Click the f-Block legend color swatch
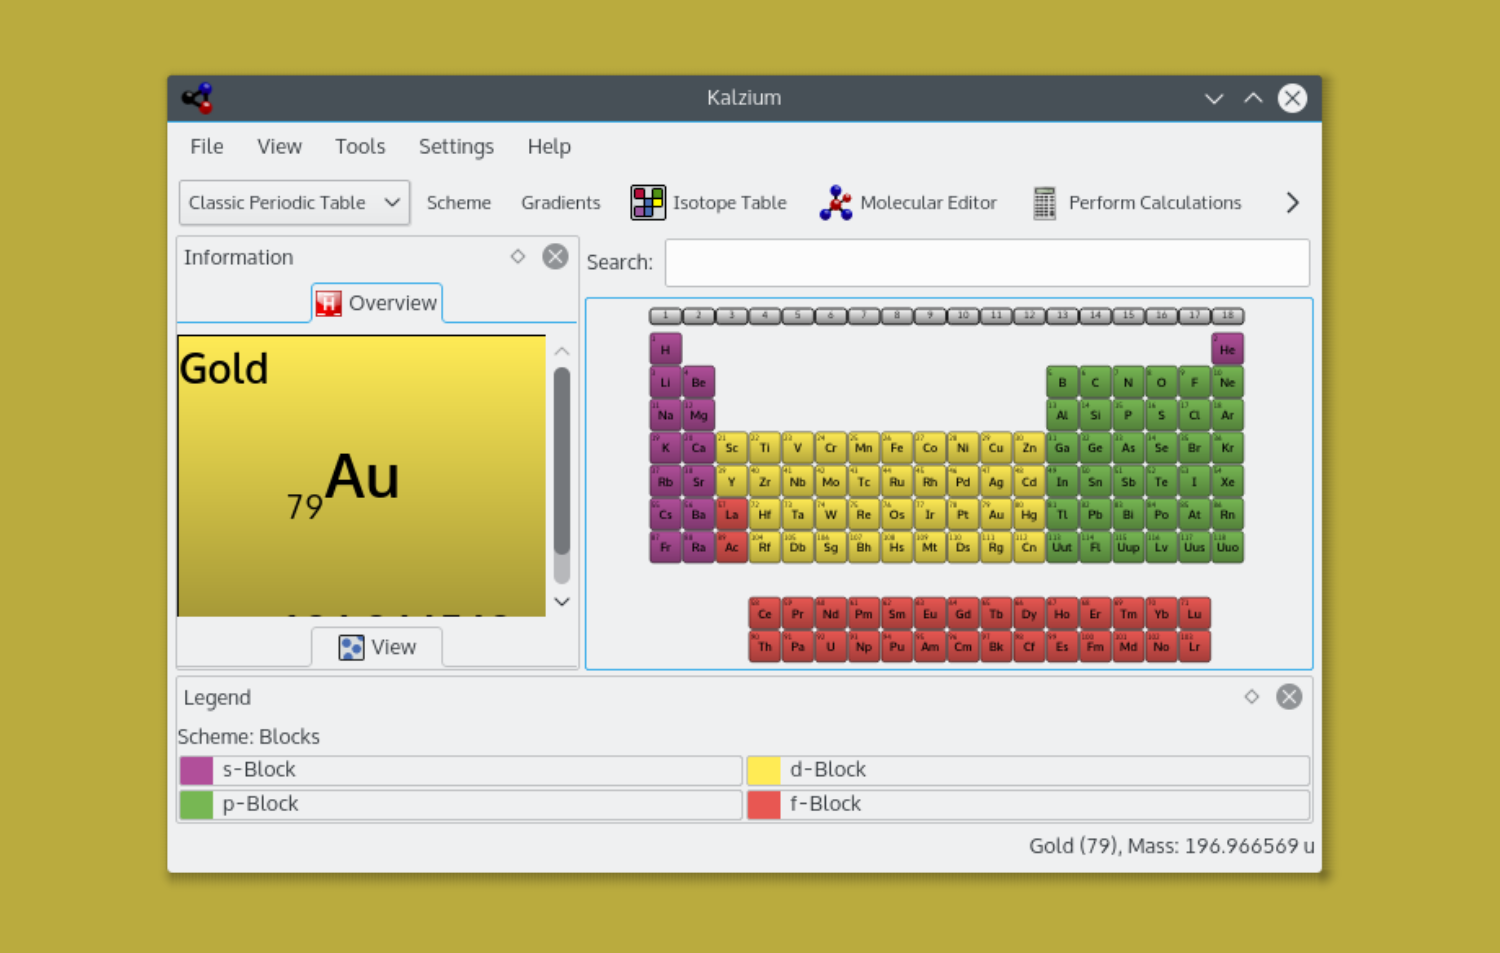This screenshot has width=1500, height=953. 764,804
